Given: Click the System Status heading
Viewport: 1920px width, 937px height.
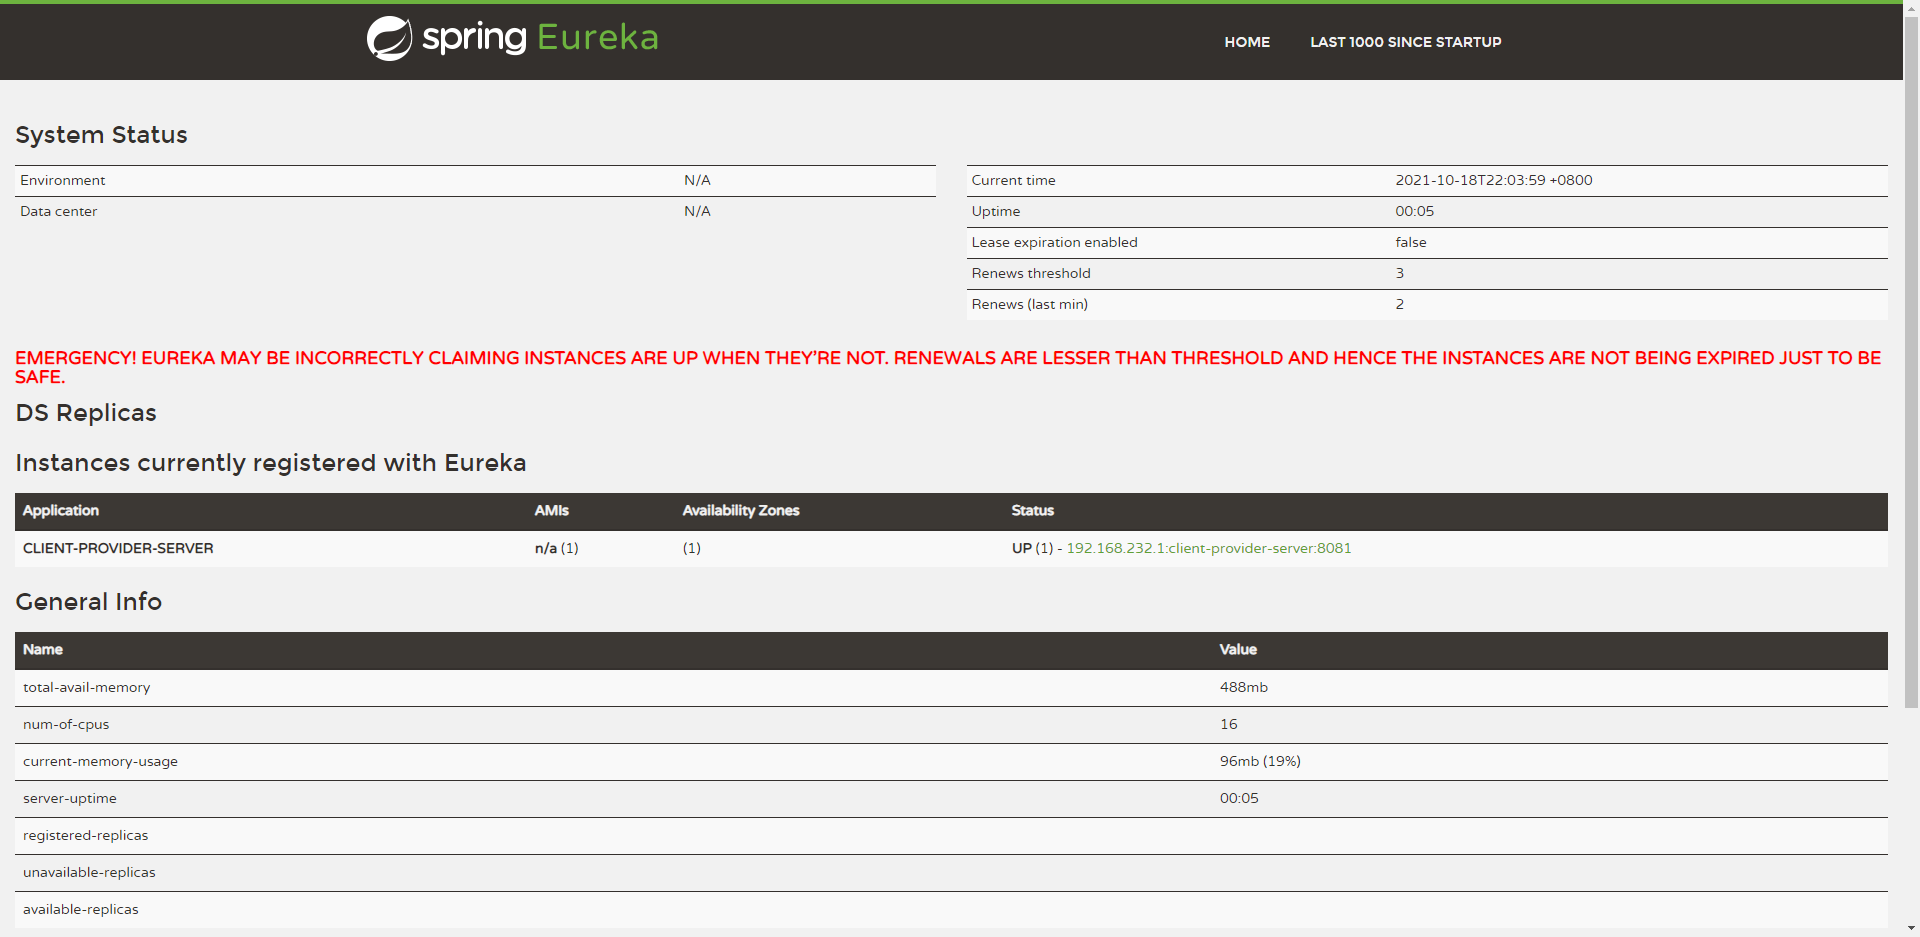Looking at the screenshot, I should 101,135.
